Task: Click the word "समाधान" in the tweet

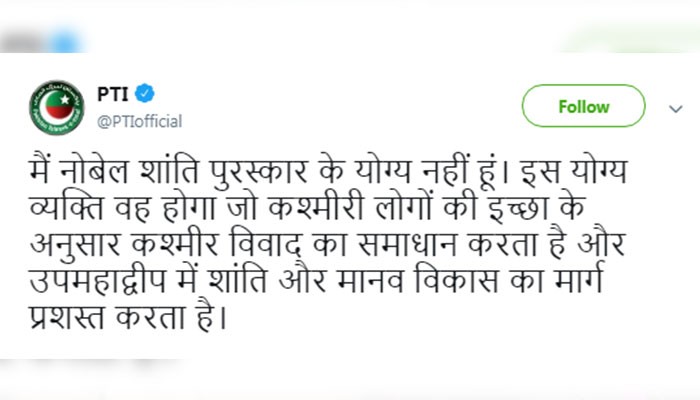Action: click(x=420, y=244)
